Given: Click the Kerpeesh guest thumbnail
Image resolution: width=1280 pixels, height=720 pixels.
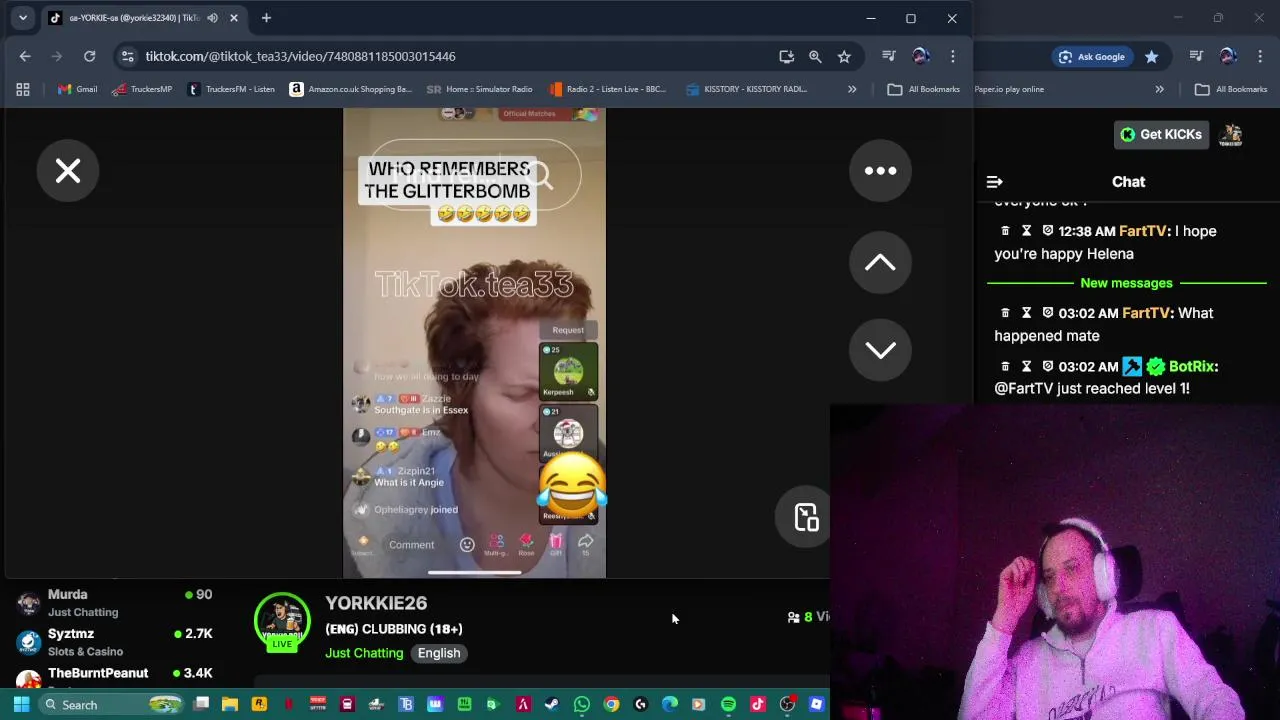Looking at the screenshot, I should tap(569, 371).
